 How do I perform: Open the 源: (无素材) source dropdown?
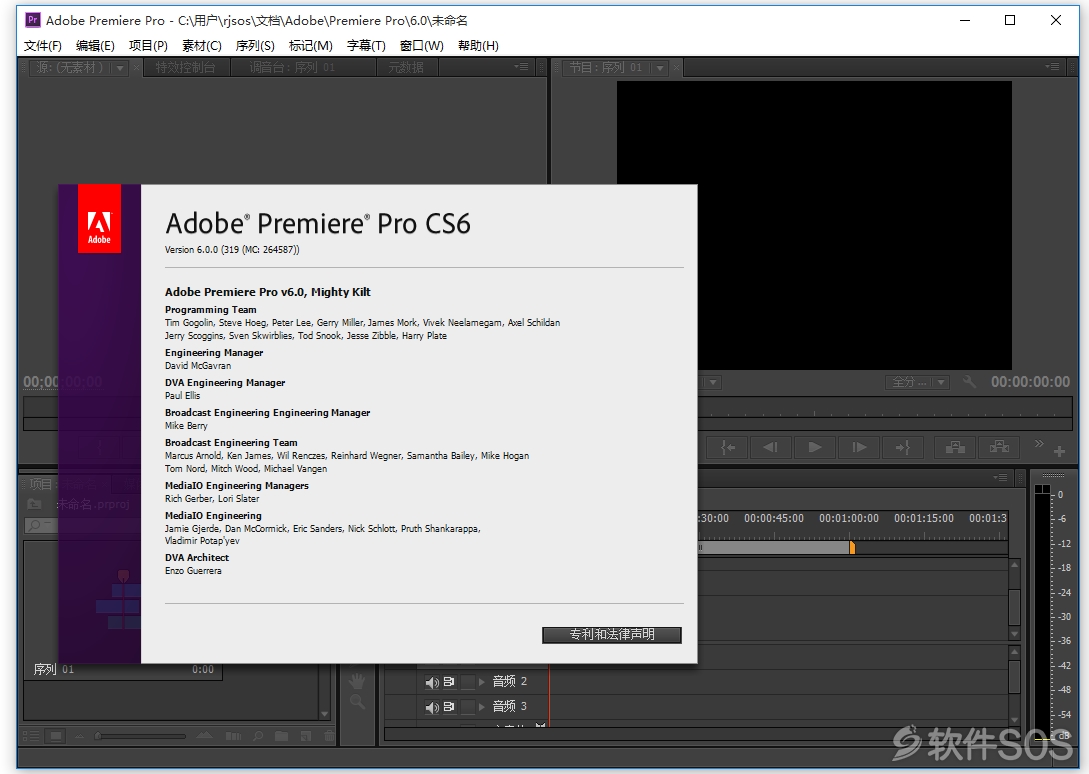click(x=119, y=68)
